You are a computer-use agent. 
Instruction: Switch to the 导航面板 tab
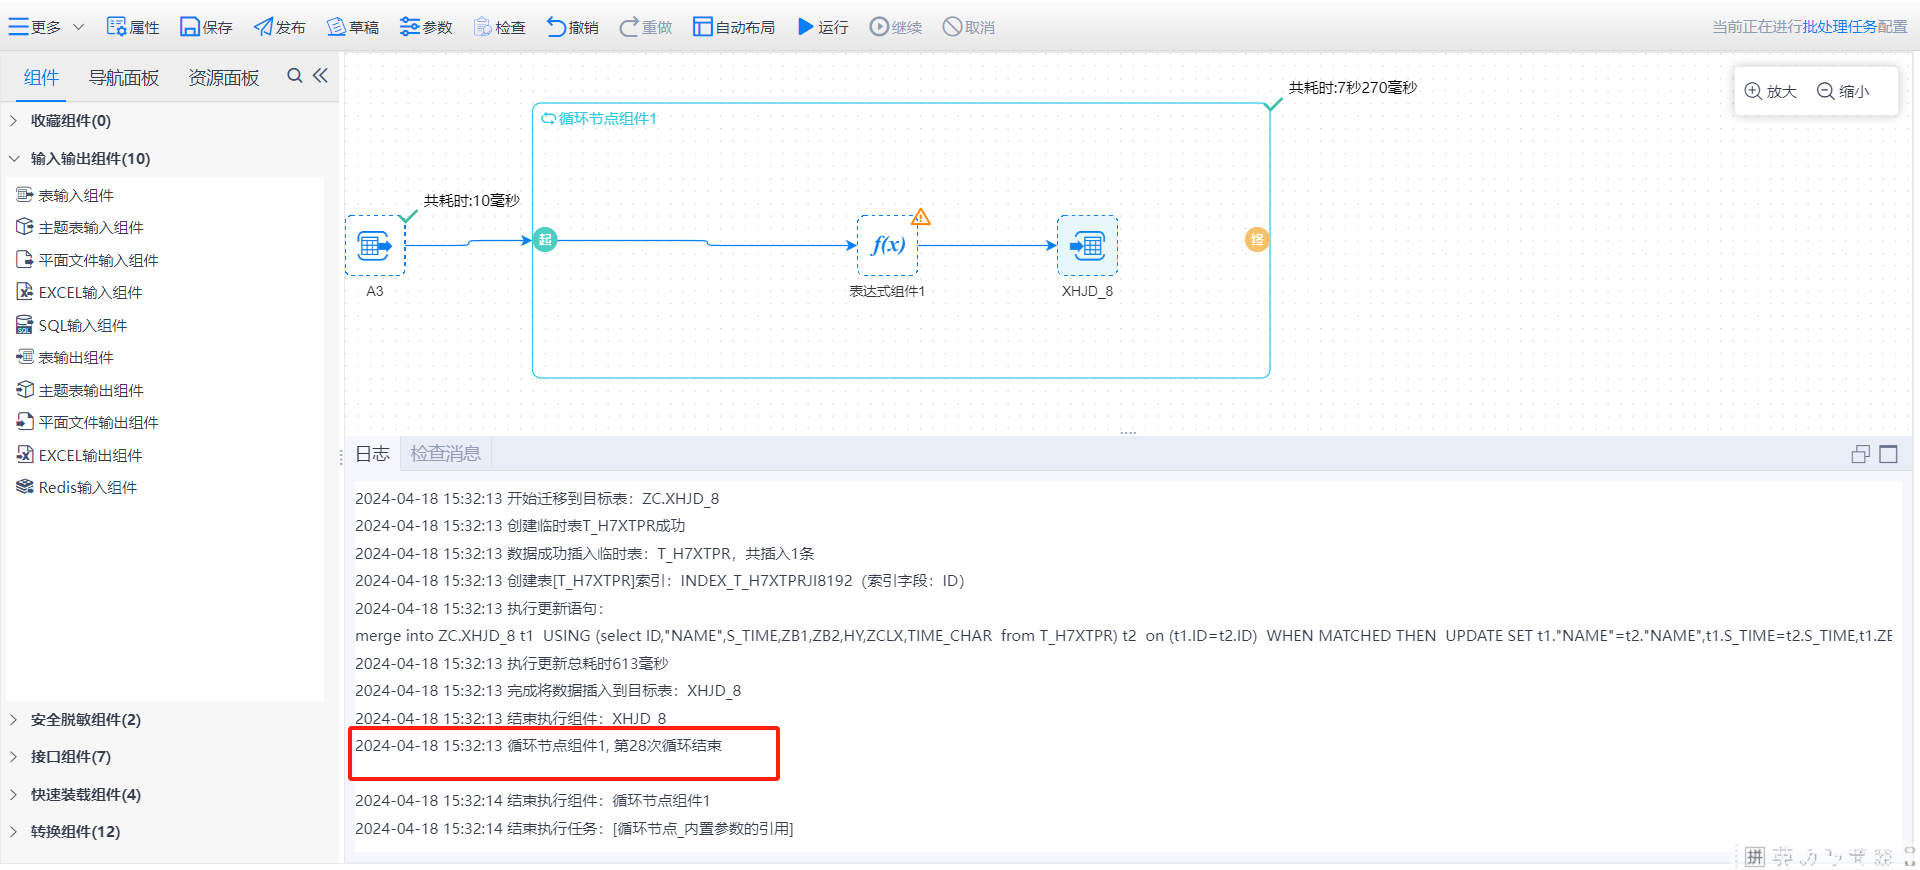[124, 78]
